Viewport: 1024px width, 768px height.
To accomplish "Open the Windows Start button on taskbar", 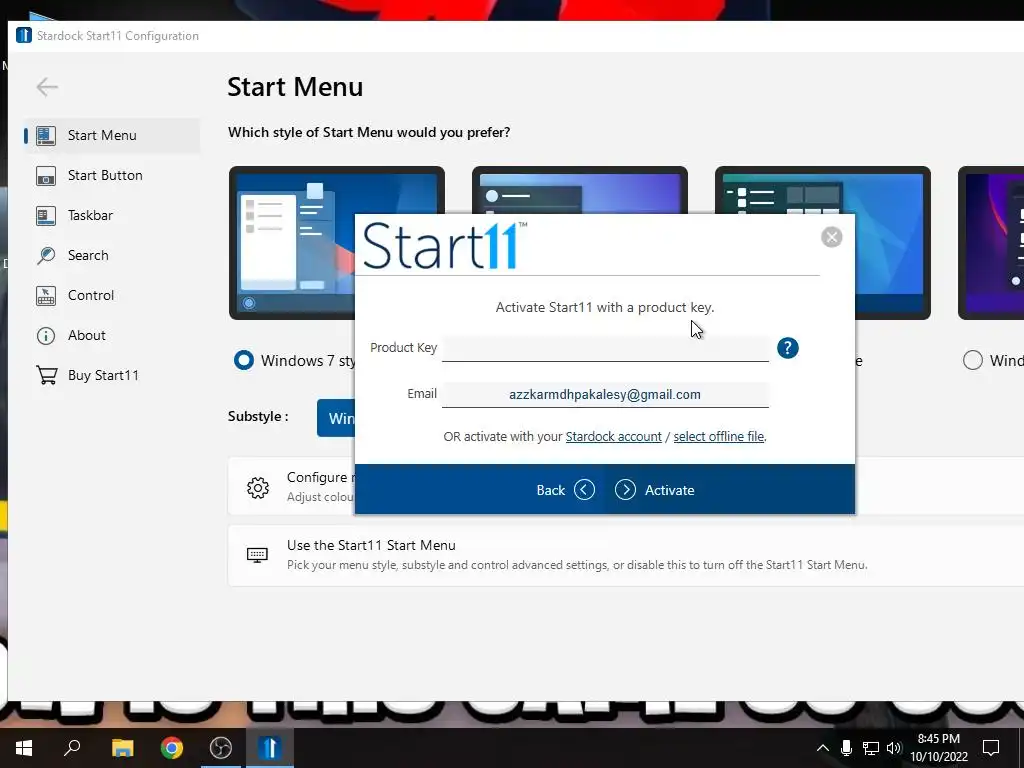I will tap(24, 748).
